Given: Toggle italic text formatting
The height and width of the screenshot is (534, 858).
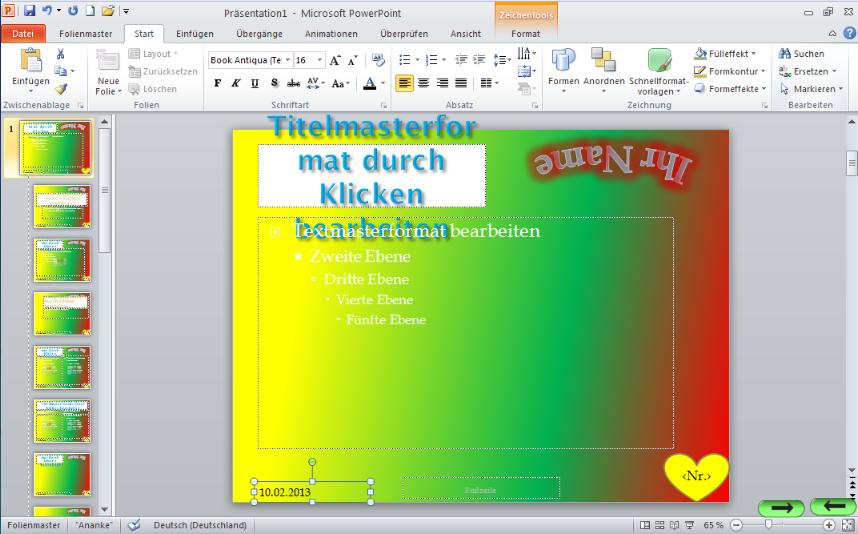Looking at the screenshot, I should click(236, 84).
